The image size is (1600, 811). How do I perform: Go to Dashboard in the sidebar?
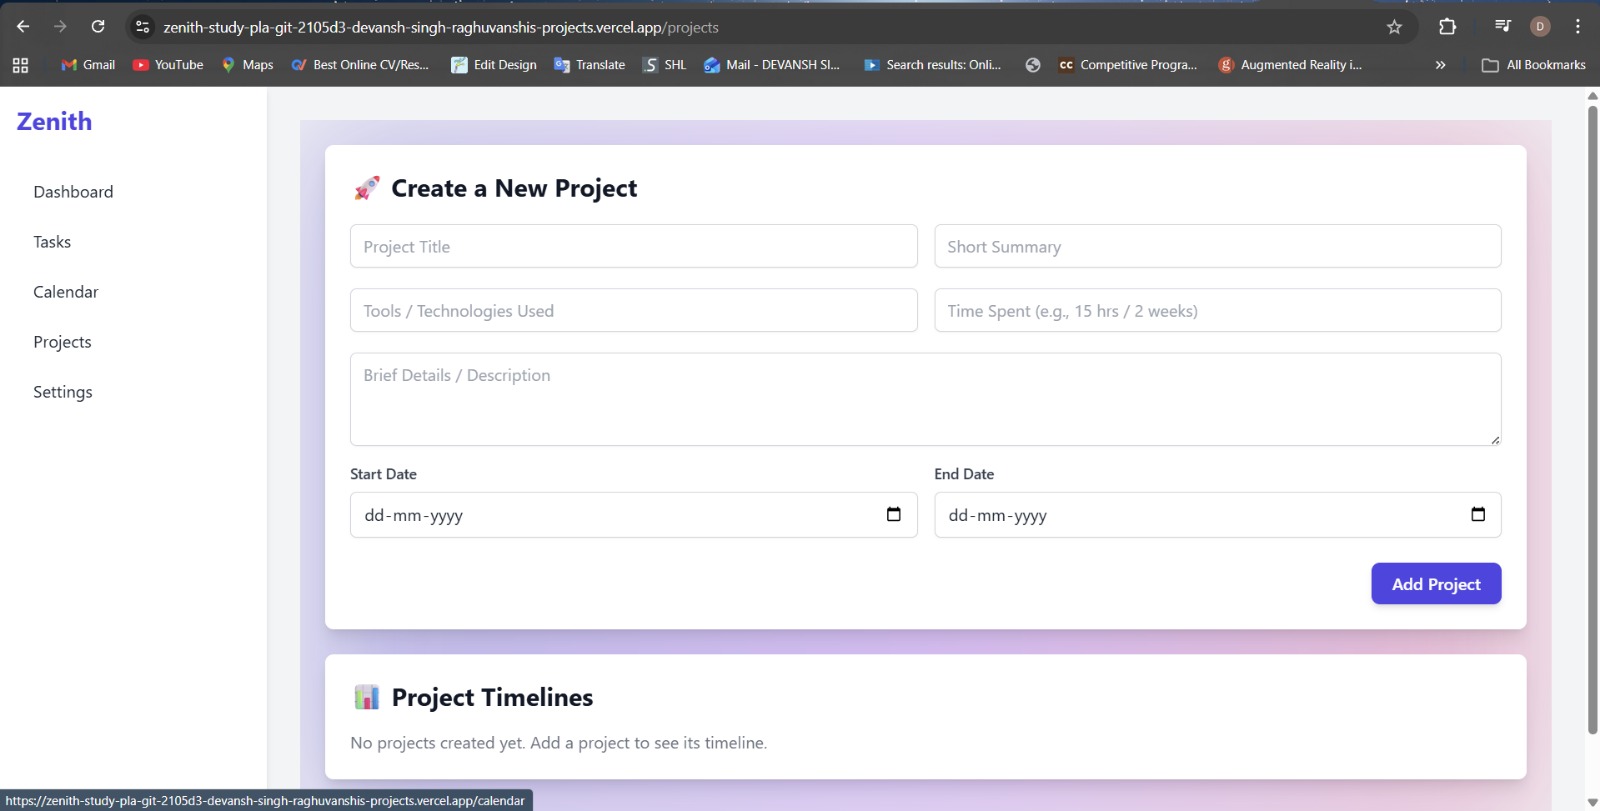coord(73,192)
